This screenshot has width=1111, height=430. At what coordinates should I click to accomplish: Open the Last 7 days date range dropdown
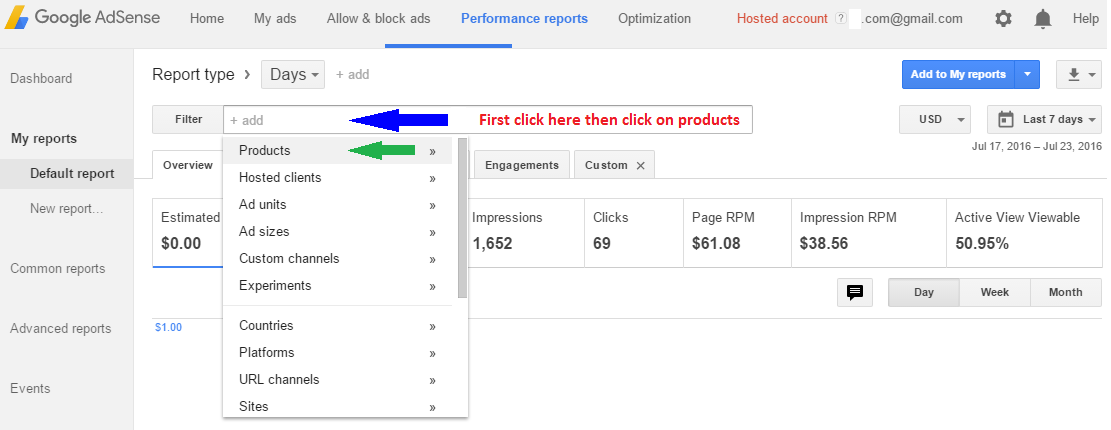(x=1044, y=120)
